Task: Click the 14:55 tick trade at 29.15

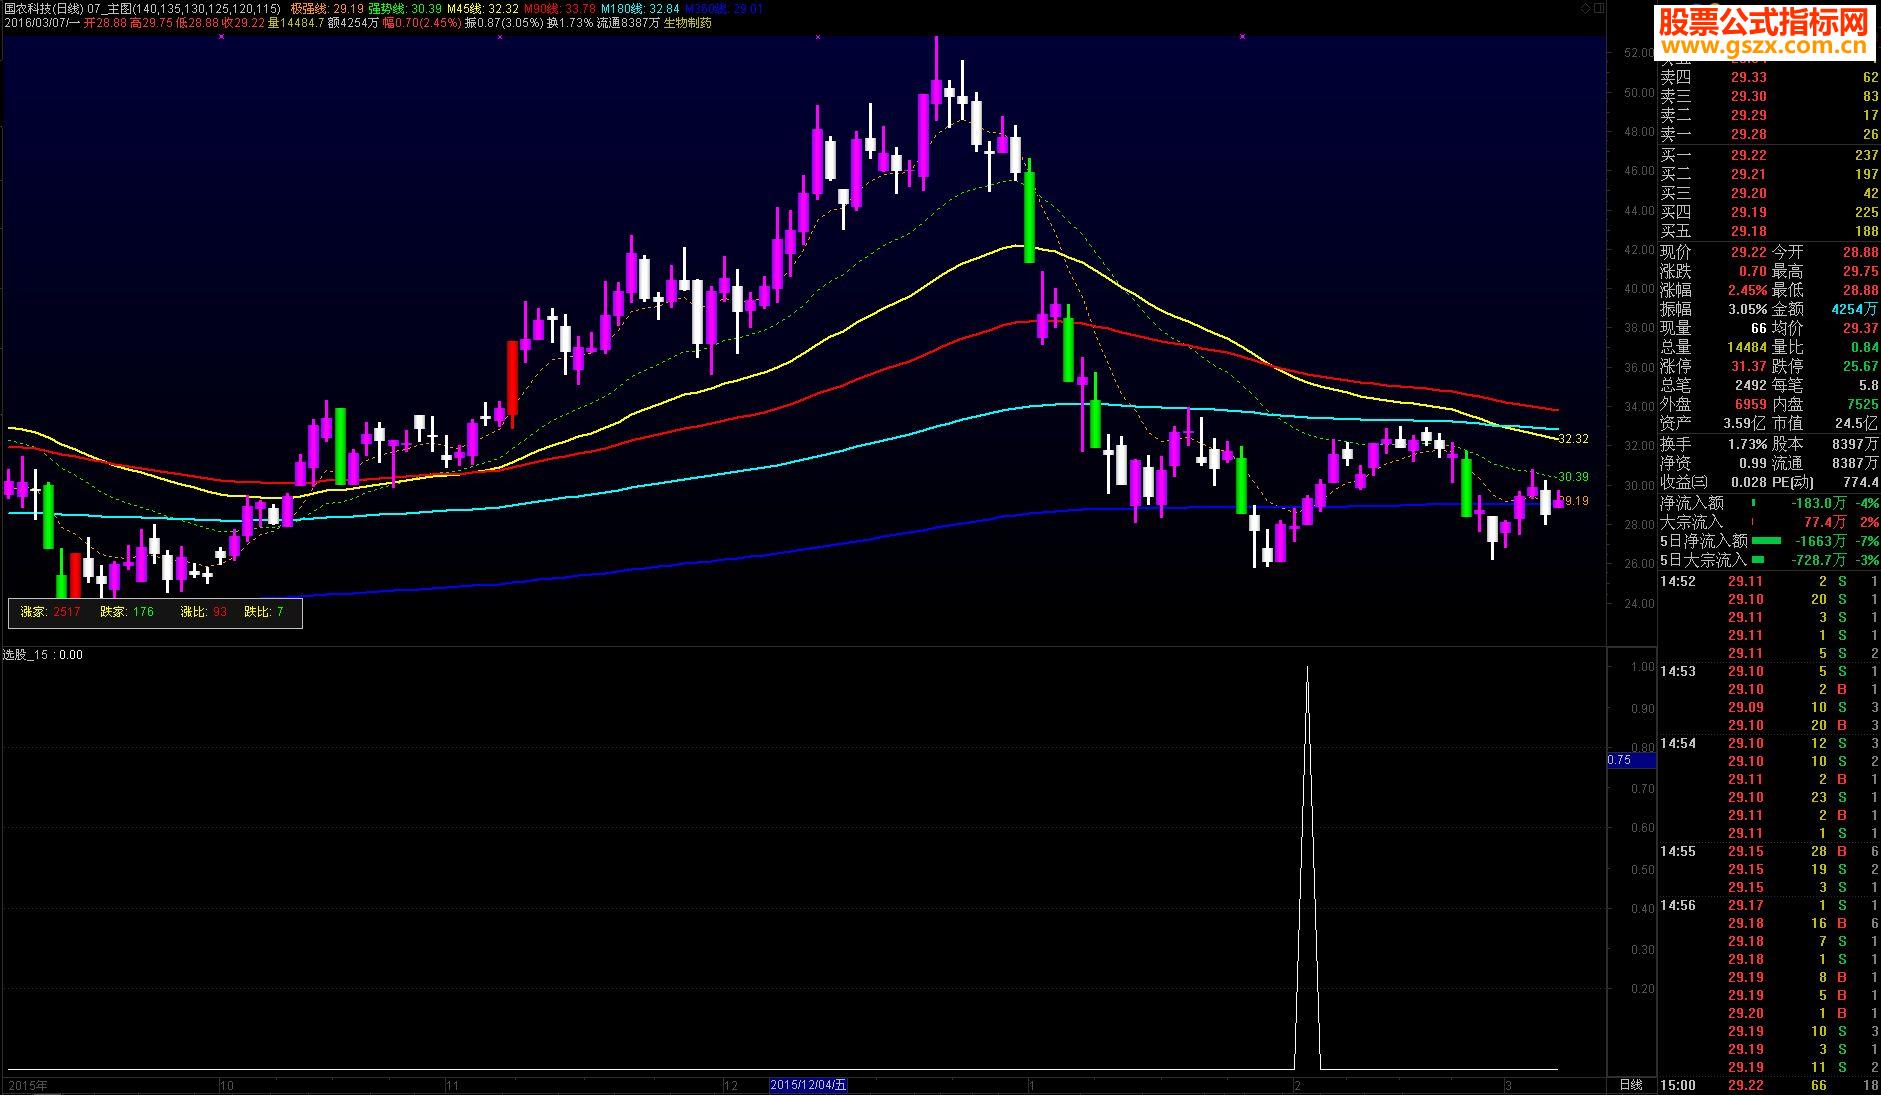Action: pyautogui.click(x=1769, y=851)
